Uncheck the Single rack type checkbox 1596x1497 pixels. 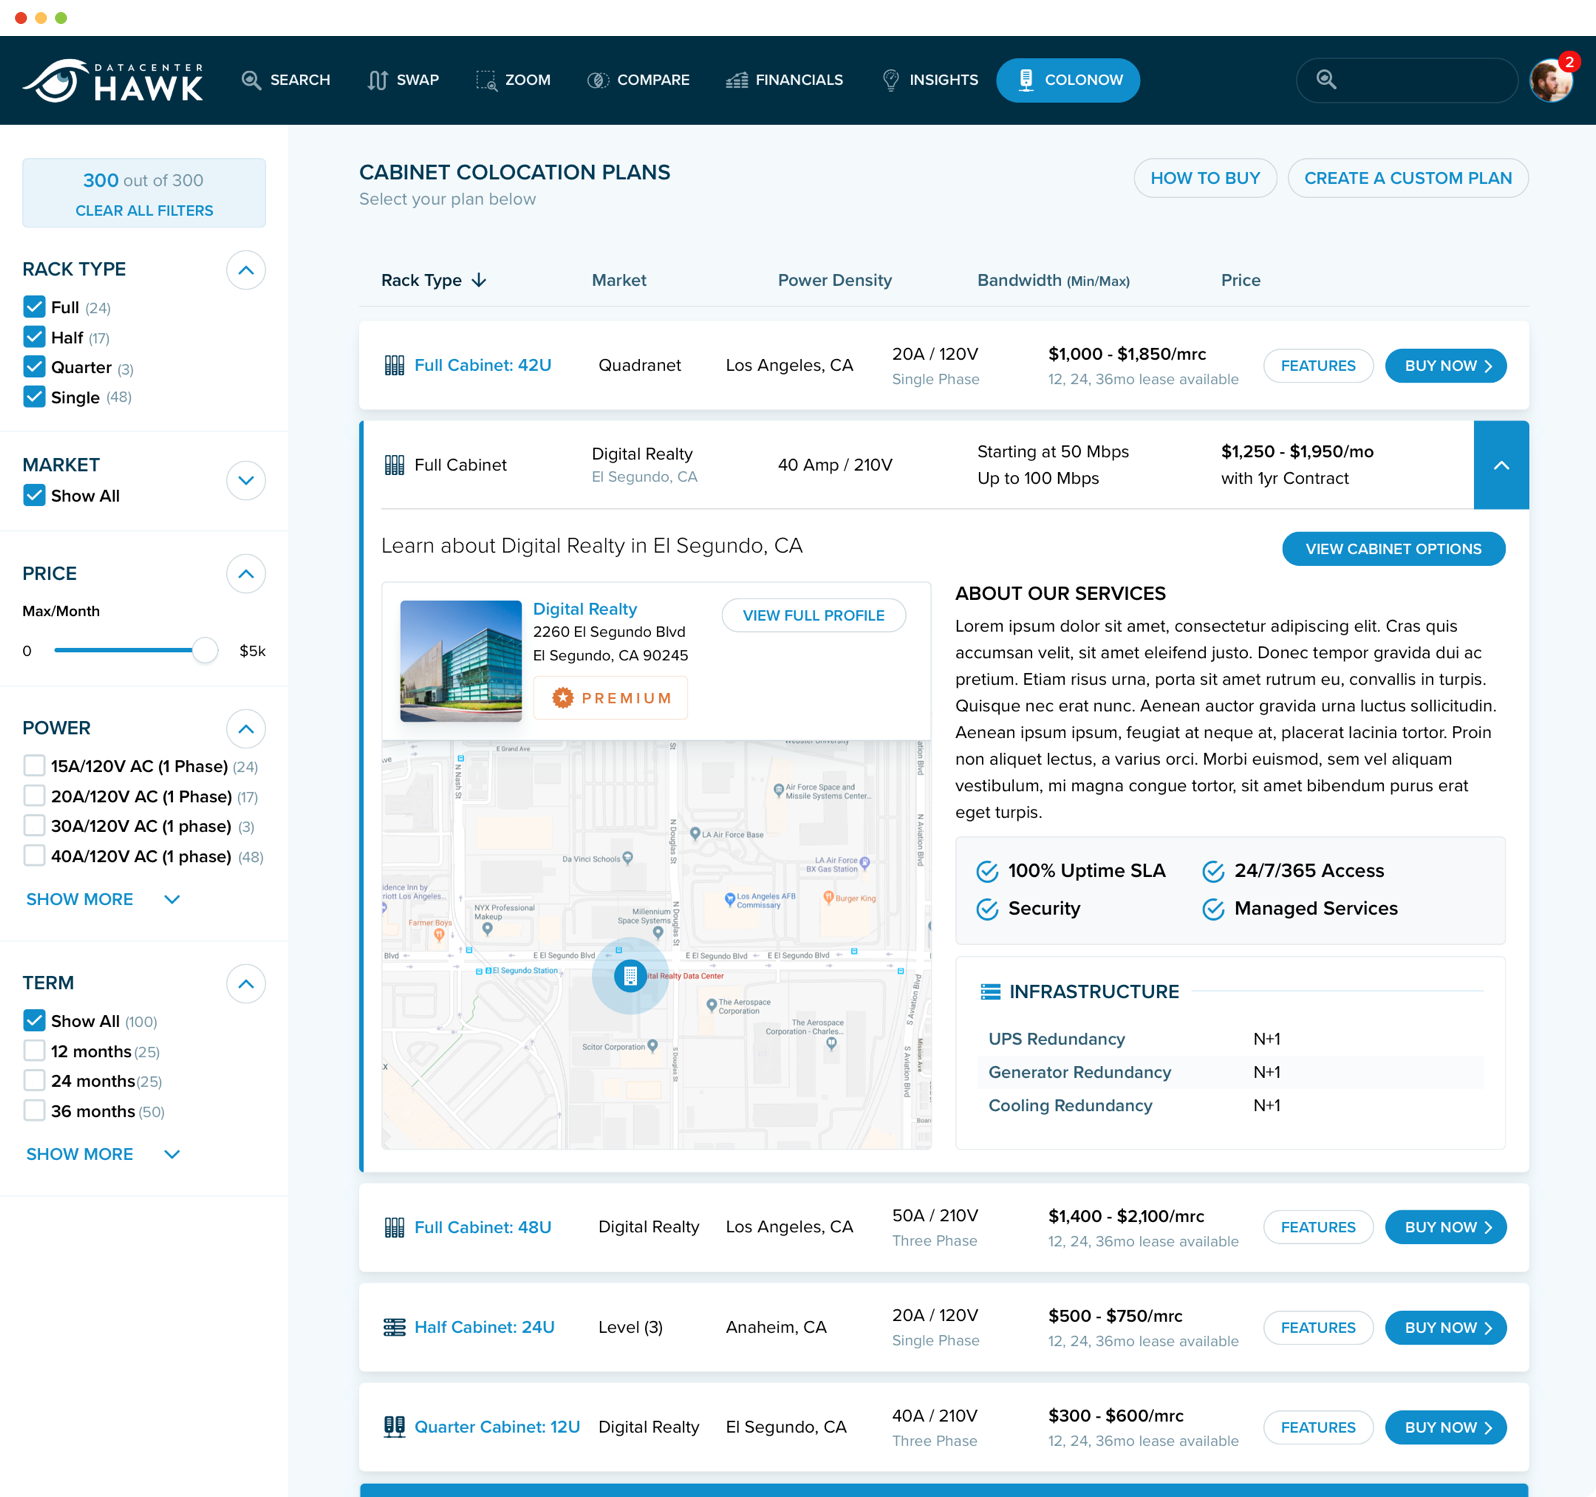click(34, 397)
